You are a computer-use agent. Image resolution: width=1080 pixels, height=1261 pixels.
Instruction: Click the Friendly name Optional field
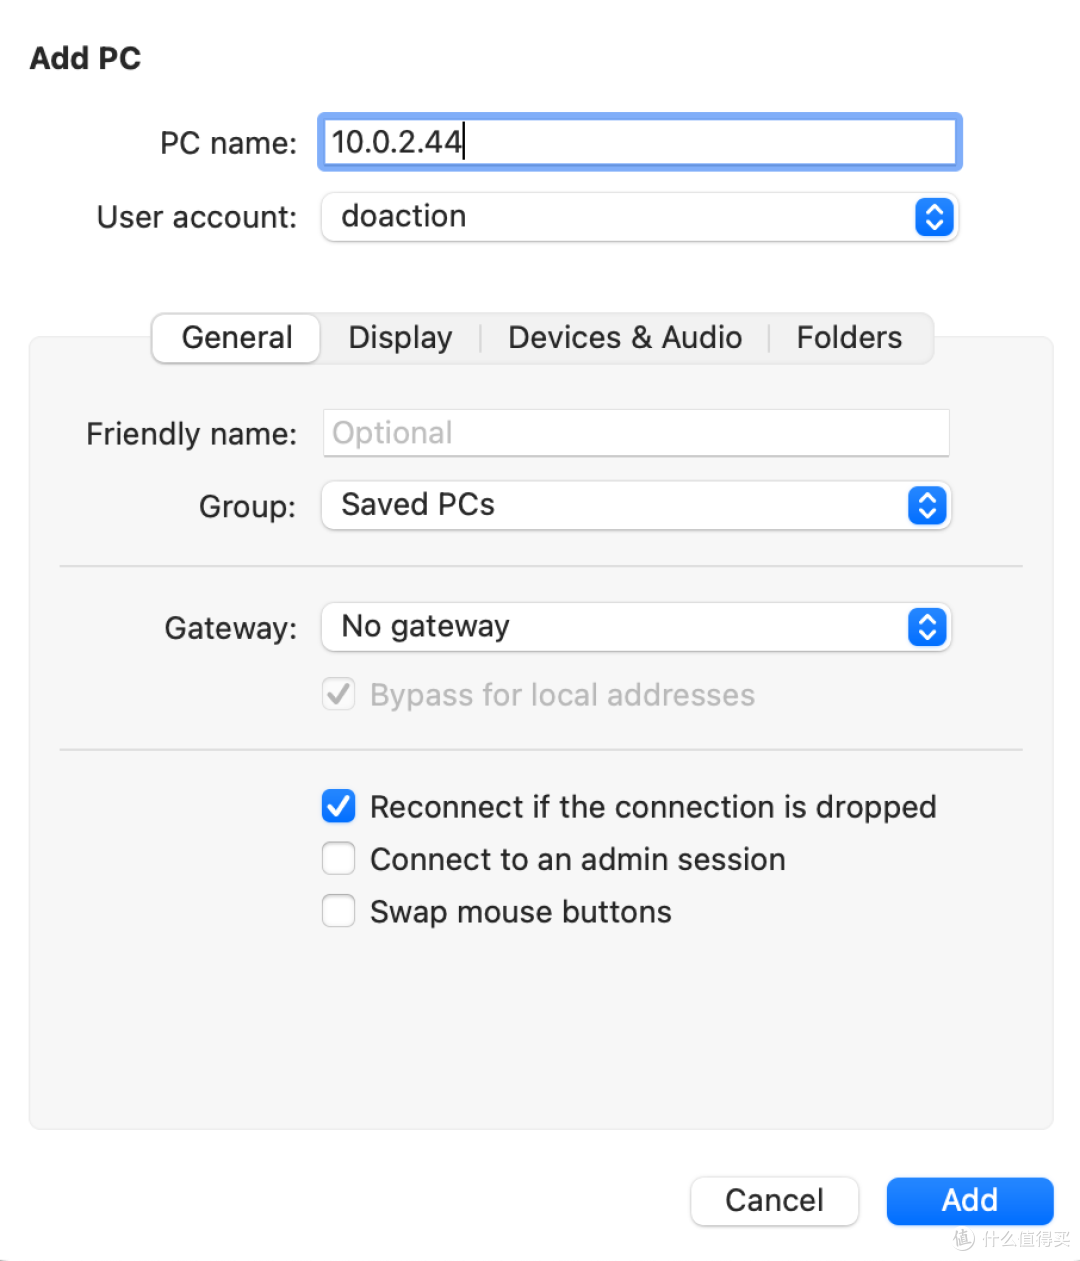(x=635, y=433)
